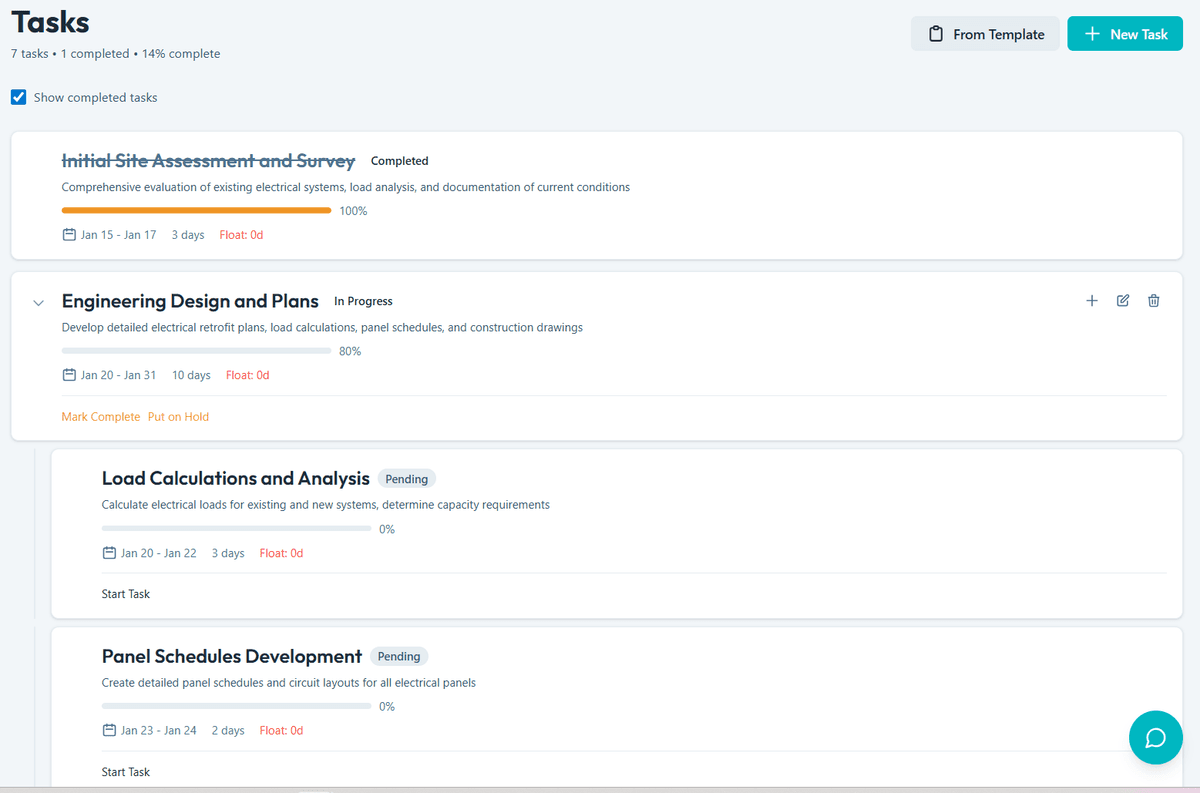Click the calendar icon on Panel Schedules Development
This screenshot has height=793, width=1200.
[108, 730]
